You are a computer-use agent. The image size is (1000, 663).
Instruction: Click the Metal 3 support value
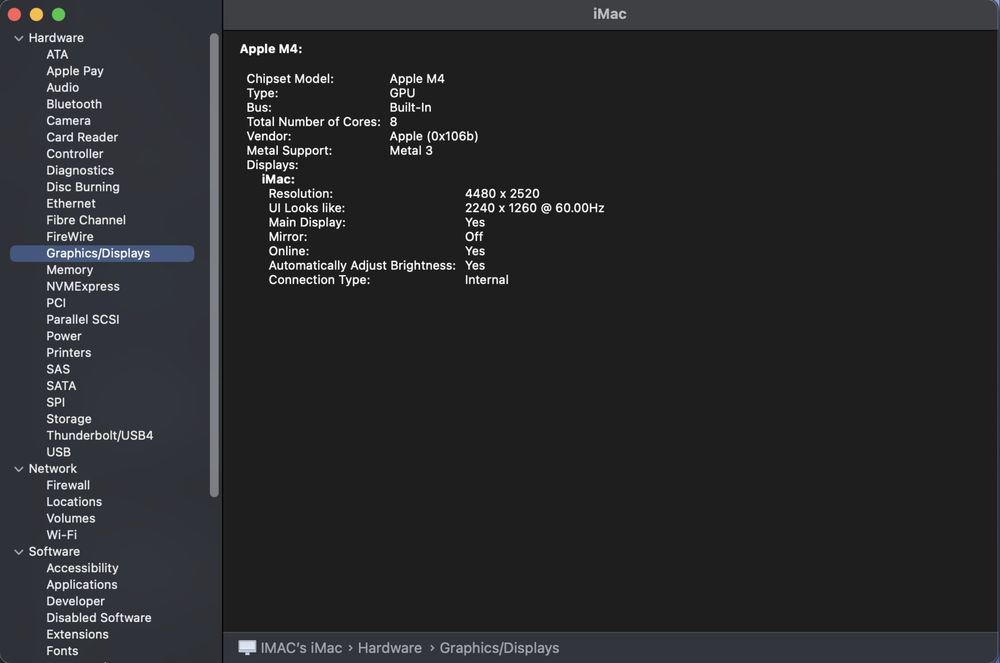click(411, 151)
